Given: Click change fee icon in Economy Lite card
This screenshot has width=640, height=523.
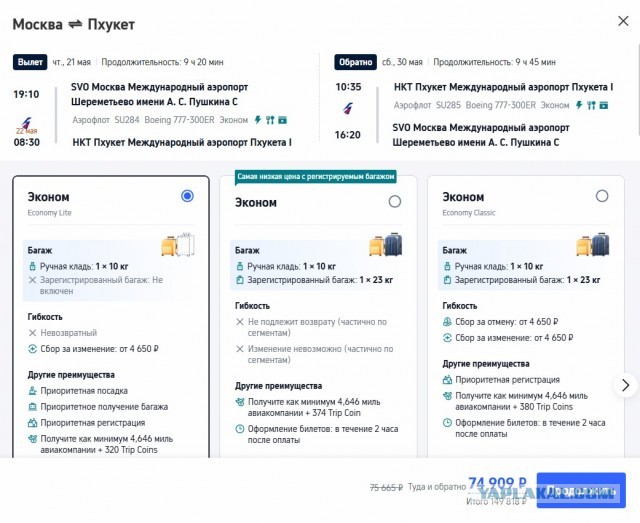Looking at the screenshot, I should [x=33, y=349].
